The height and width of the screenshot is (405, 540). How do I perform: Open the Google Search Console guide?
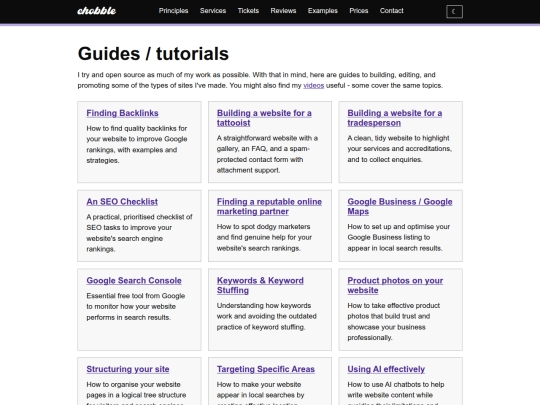(134, 280)
